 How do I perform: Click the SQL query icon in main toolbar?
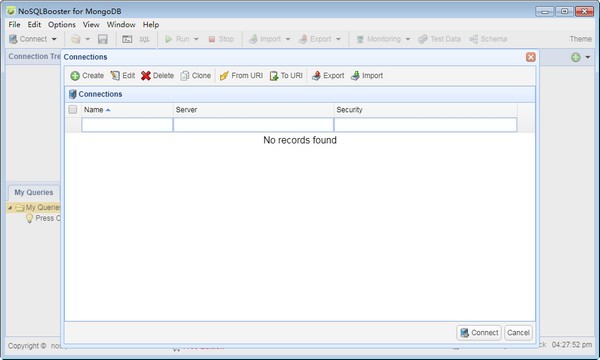[144, 39]
